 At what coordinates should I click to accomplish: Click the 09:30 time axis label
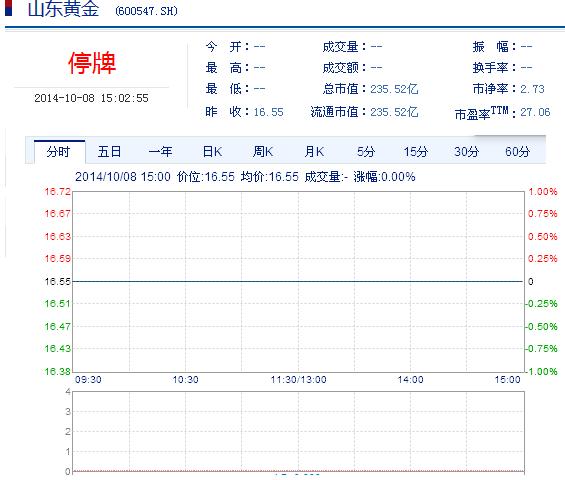tap(88, 380)
